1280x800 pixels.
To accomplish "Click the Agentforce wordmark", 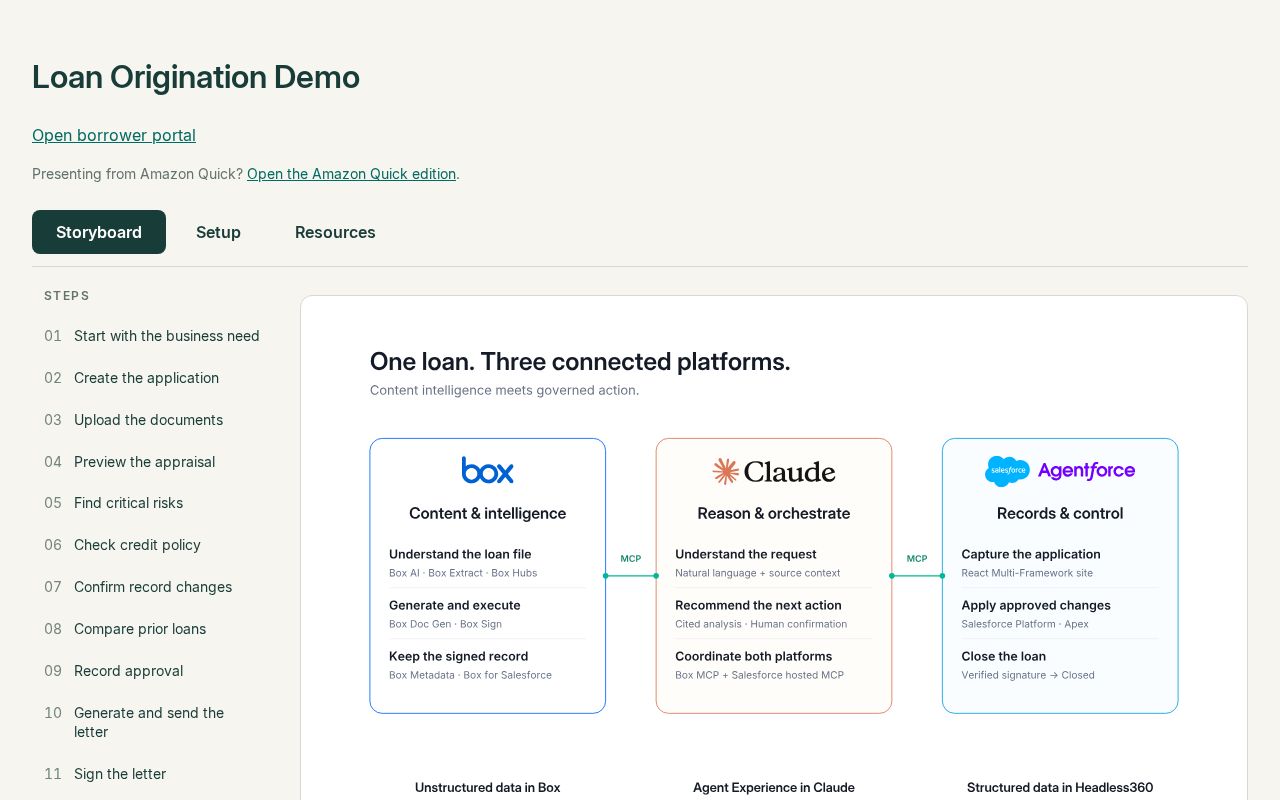I will coord(1086,471).
